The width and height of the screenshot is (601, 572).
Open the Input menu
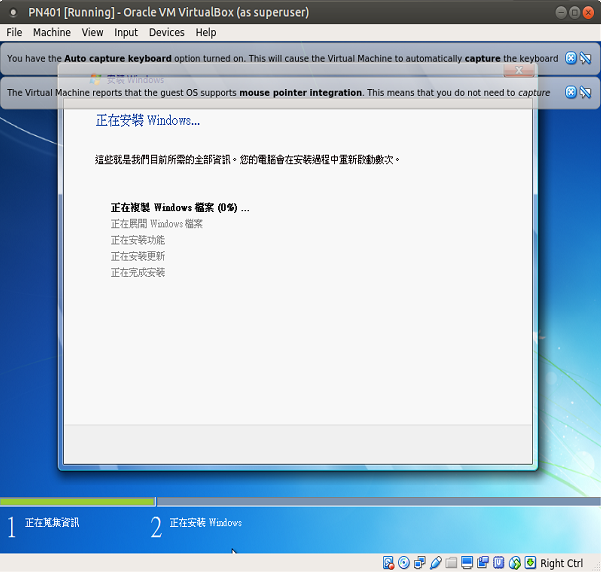point(126,33)
